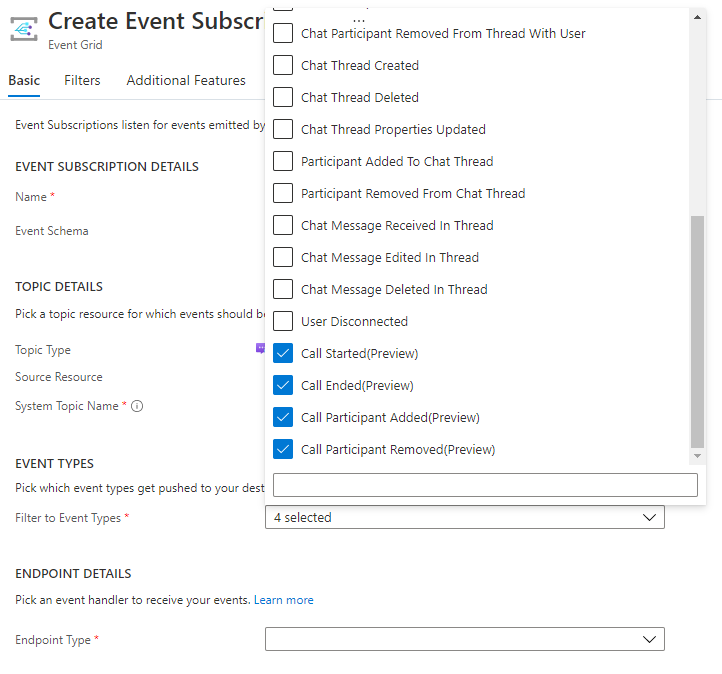
Task: Click the "Event Schema" label
Action: point(52,231)
